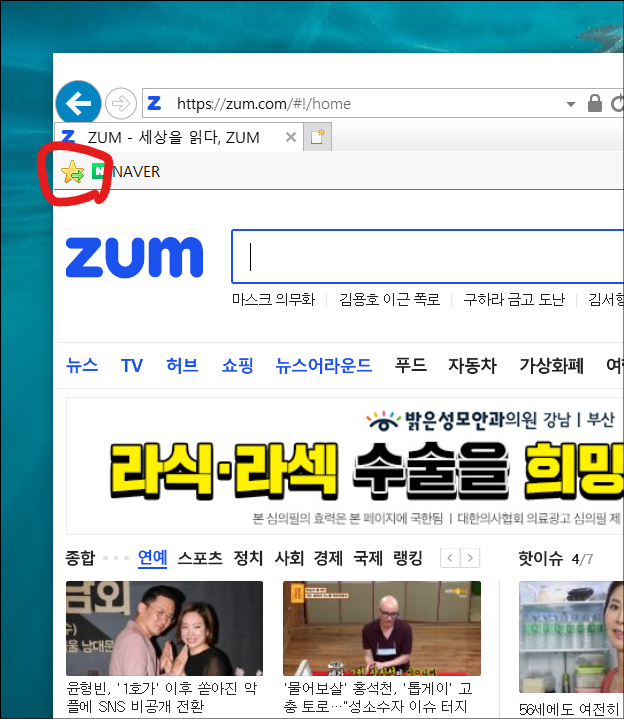Select the 경제 news tab
Image resolution: width=624 pixels, height=719 pixels.
click(x=328, y=558)
